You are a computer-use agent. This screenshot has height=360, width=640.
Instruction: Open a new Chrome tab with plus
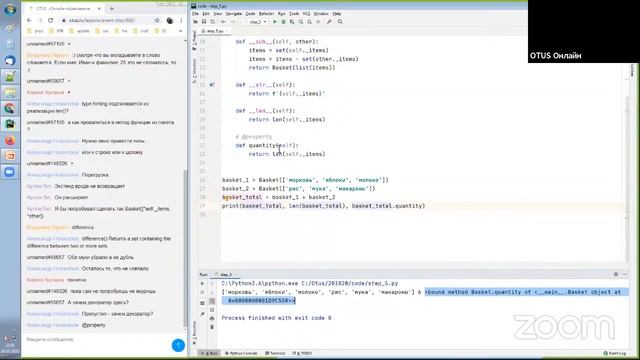111,8
